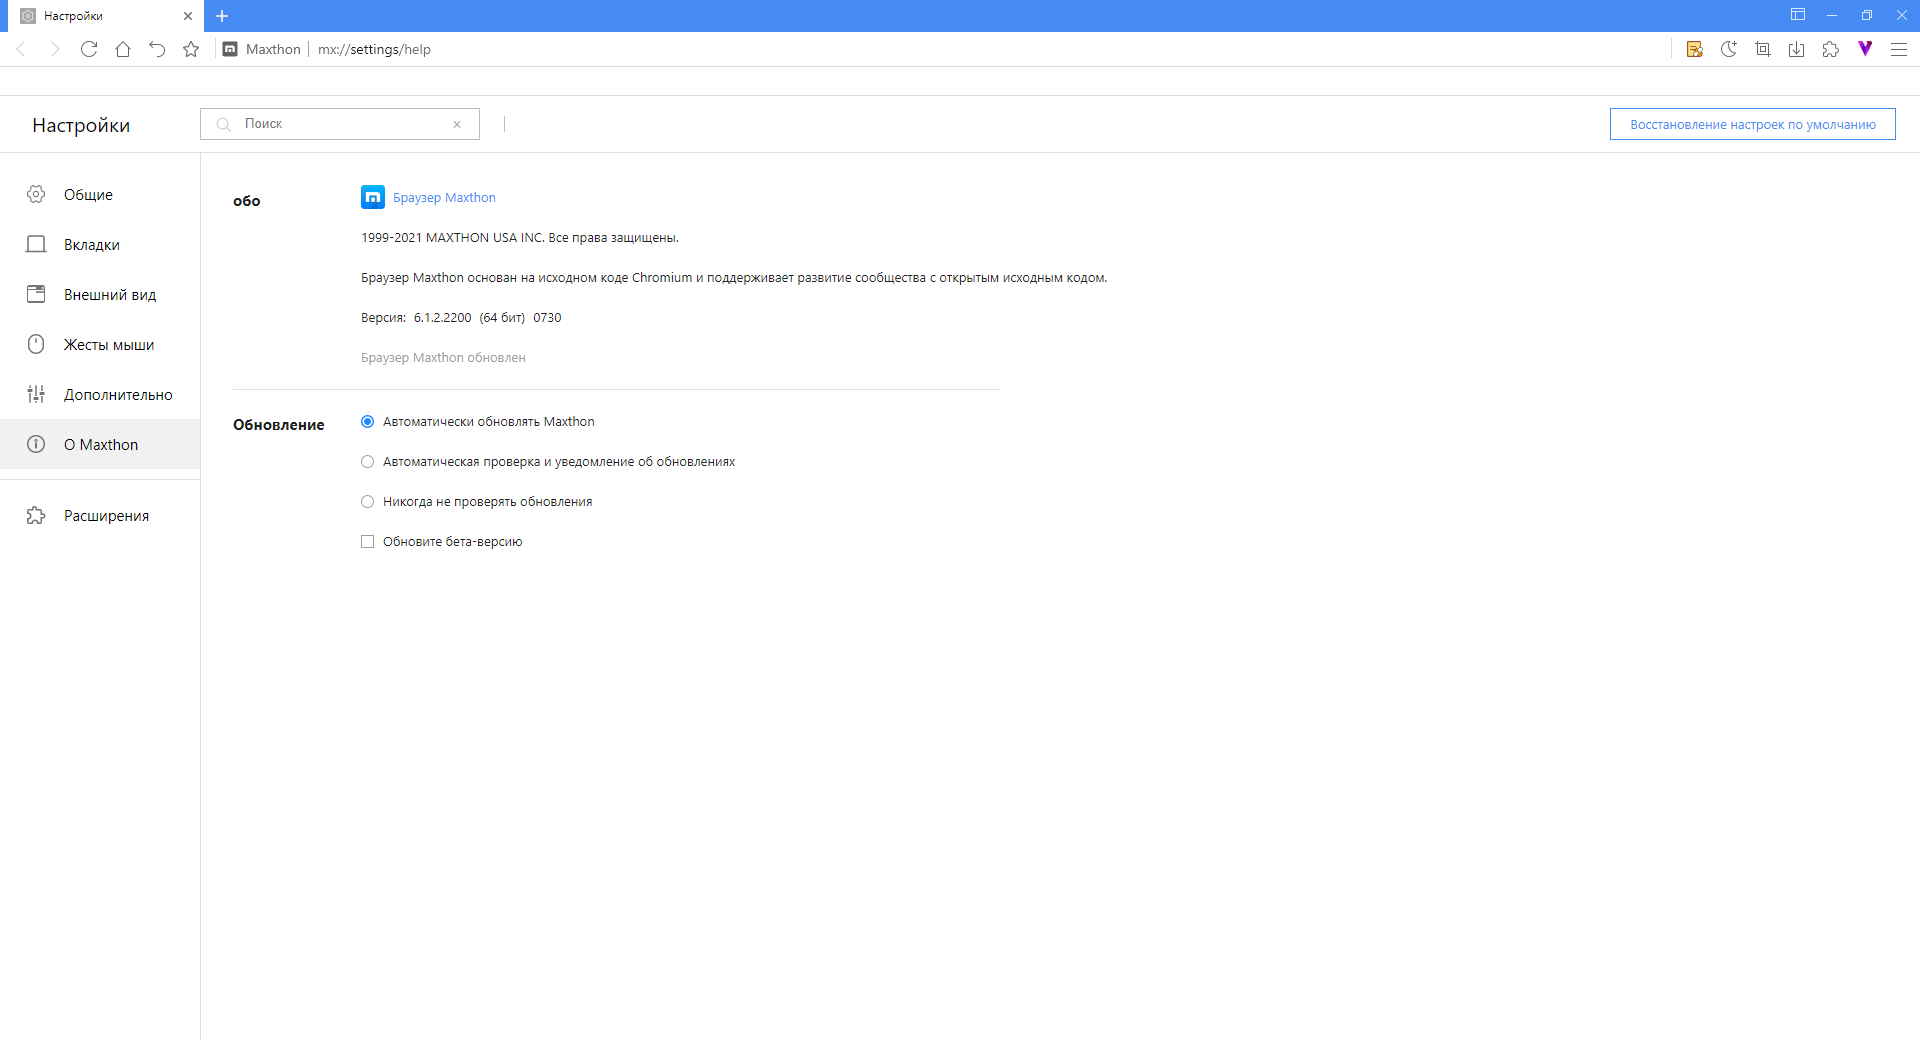Reload the current page
The width and height of the screenshot is (1920, 1040).
coord(89,49)
